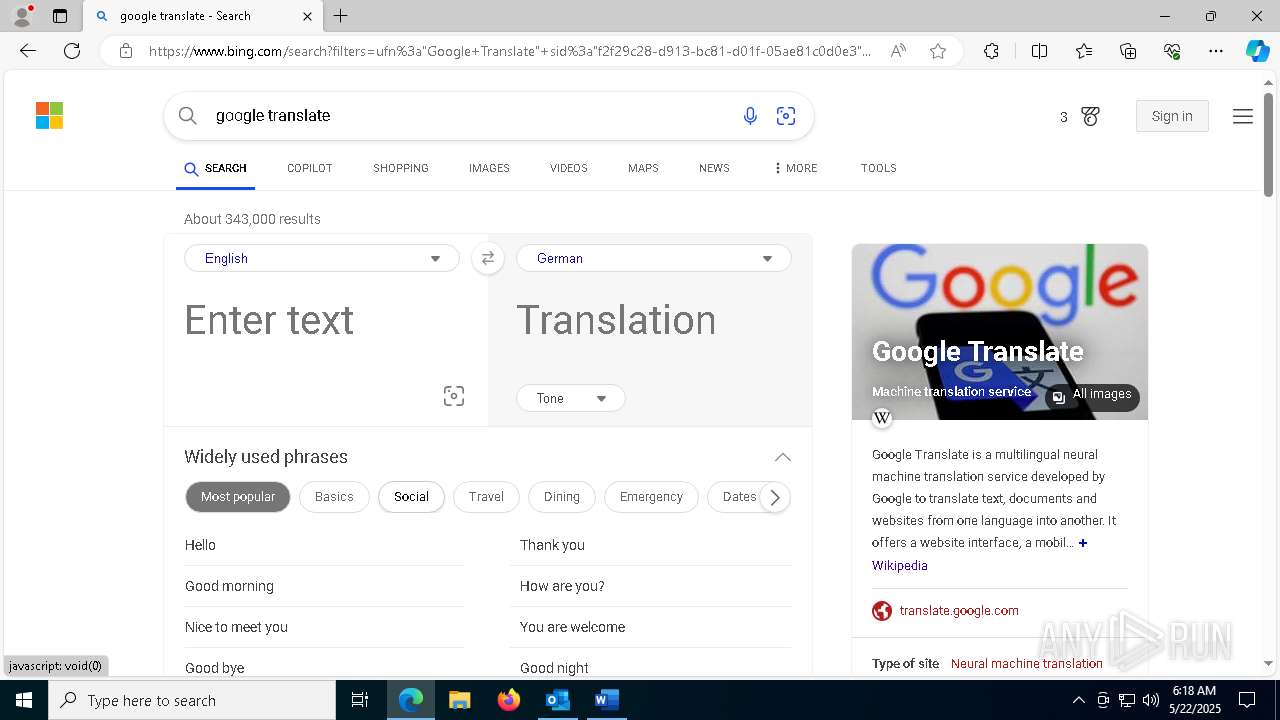Open the Wikipedia link
Screen dimensions: 1280x720
point(900,566)
